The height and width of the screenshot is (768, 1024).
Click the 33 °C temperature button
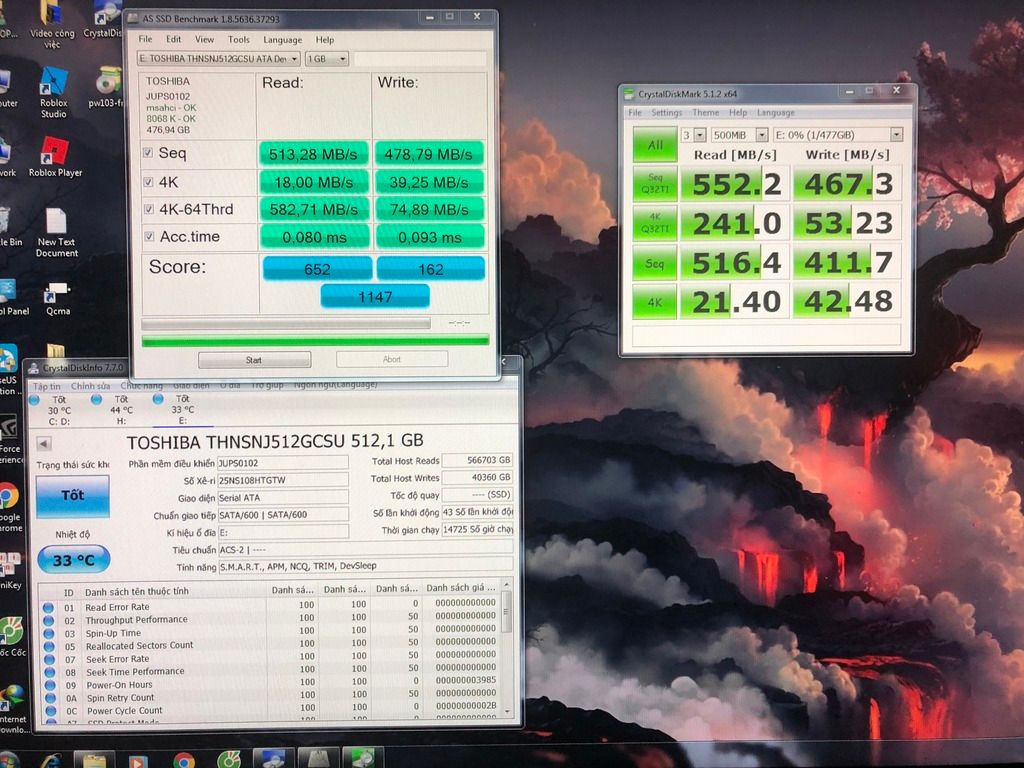[74, 560]
